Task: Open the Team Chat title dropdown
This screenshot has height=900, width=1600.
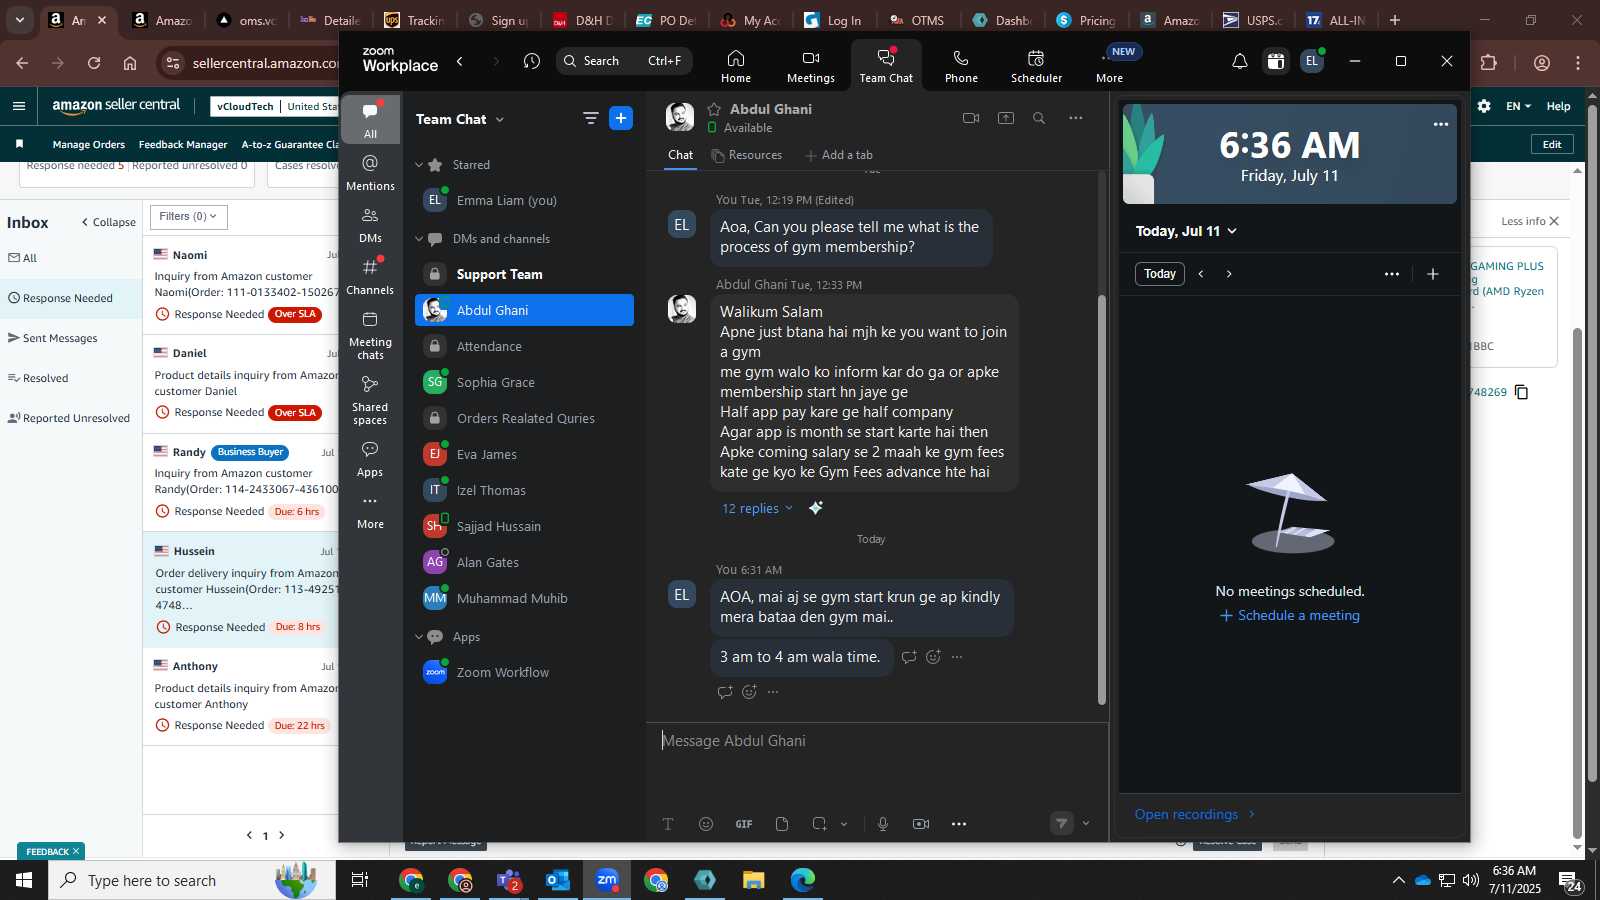Action: click(x=460, y=119)
